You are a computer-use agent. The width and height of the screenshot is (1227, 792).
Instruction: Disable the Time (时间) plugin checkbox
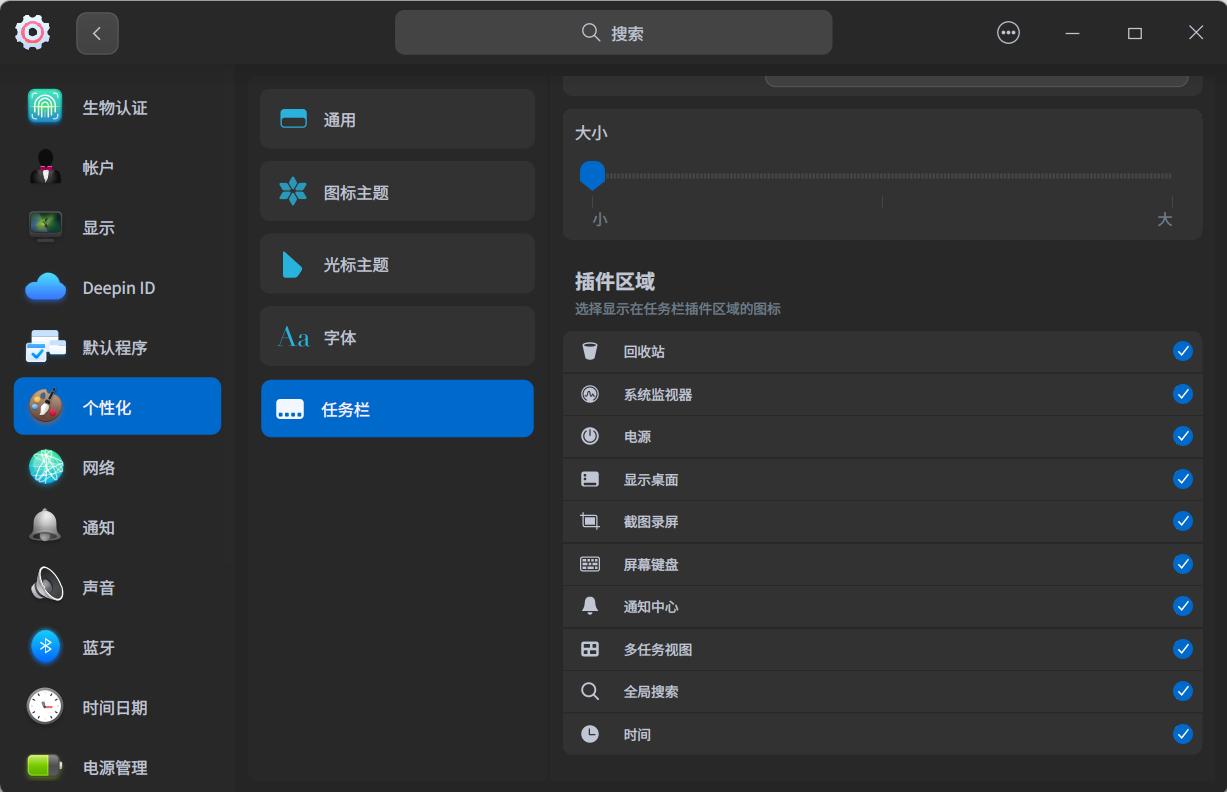click(1183, 734)
